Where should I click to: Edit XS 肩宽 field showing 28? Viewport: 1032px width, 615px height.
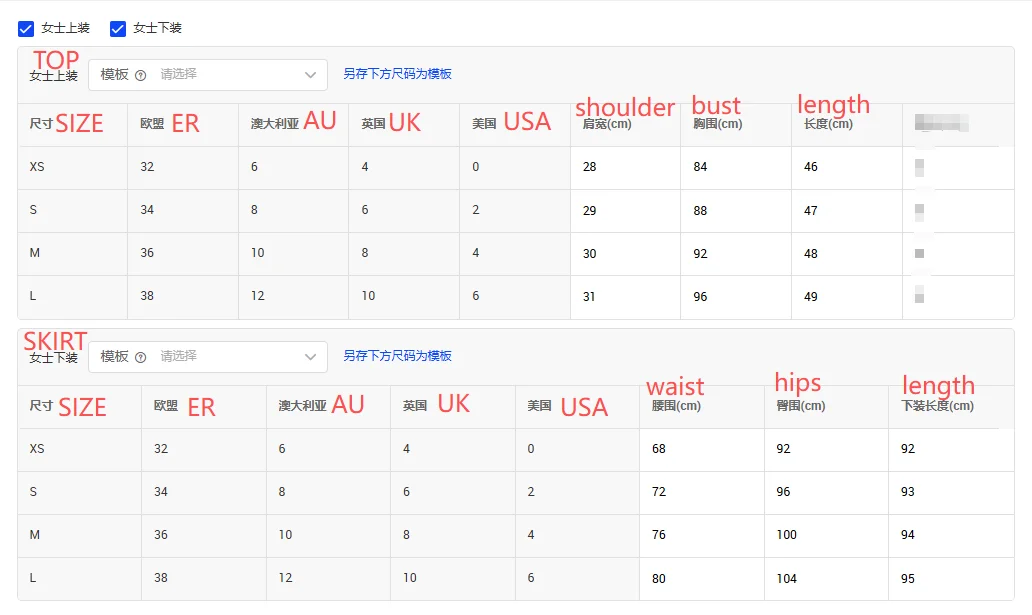click(x=625, y=167)
